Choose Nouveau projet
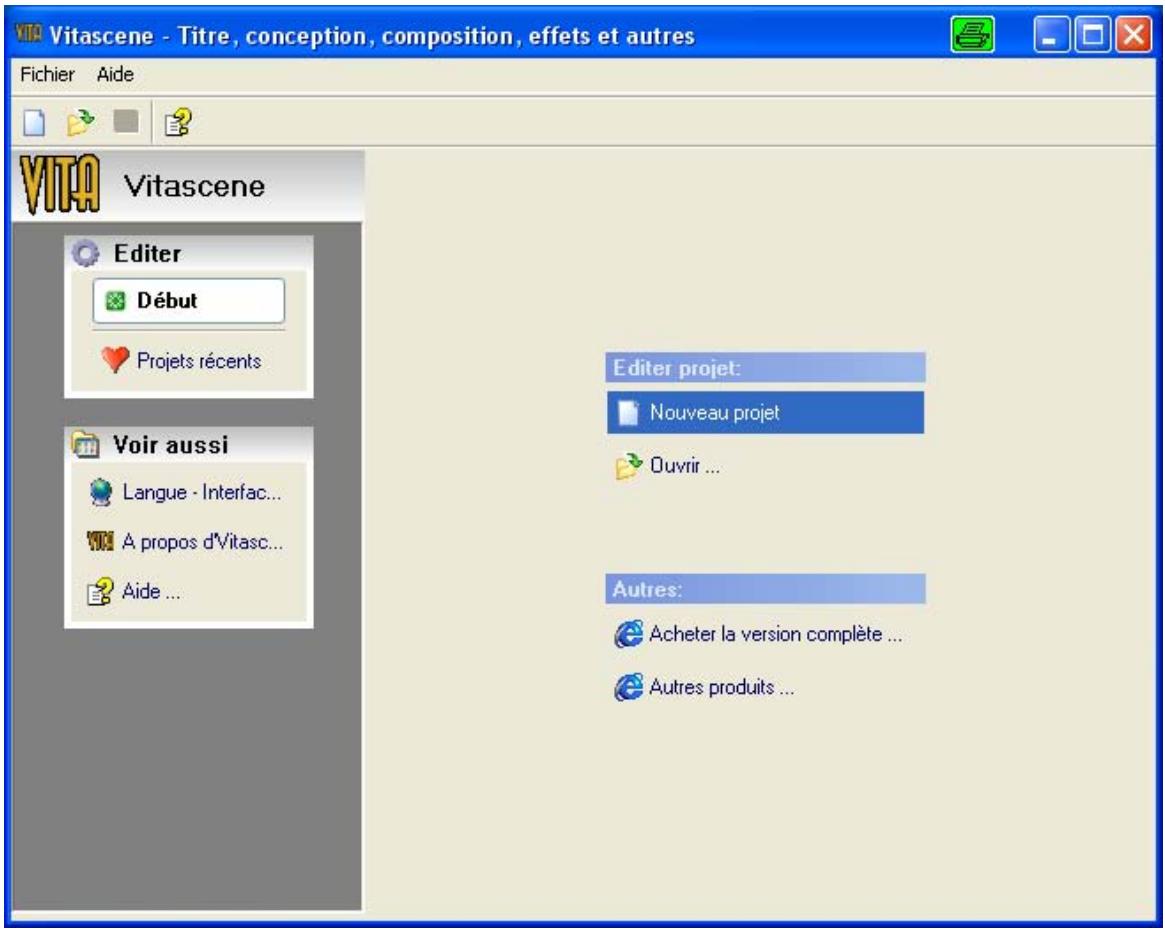This screenshot has width=1165, height=932. click(765, 412)
